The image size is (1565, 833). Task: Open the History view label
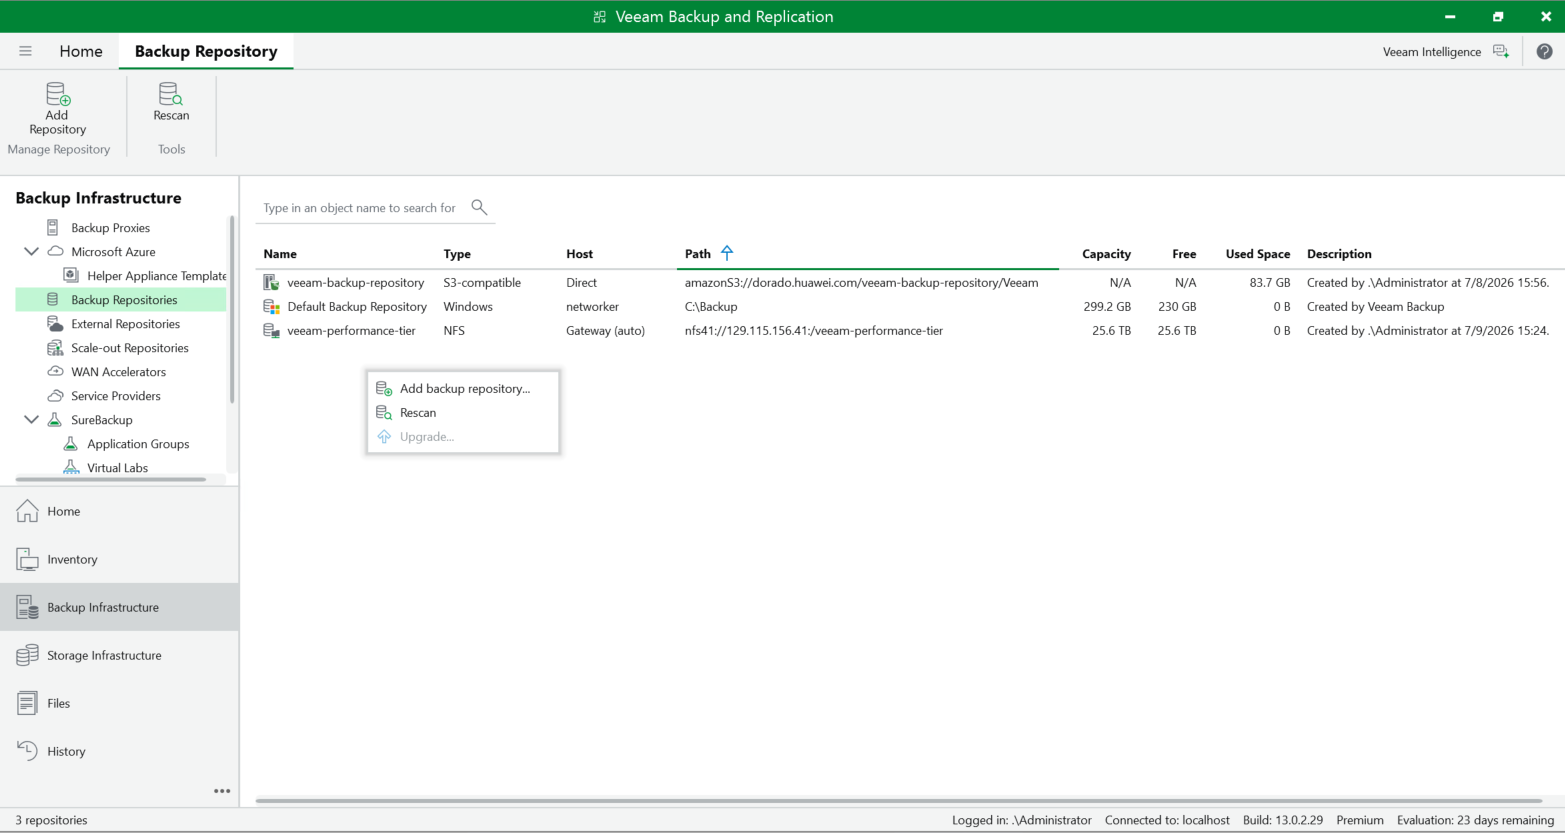66,751
